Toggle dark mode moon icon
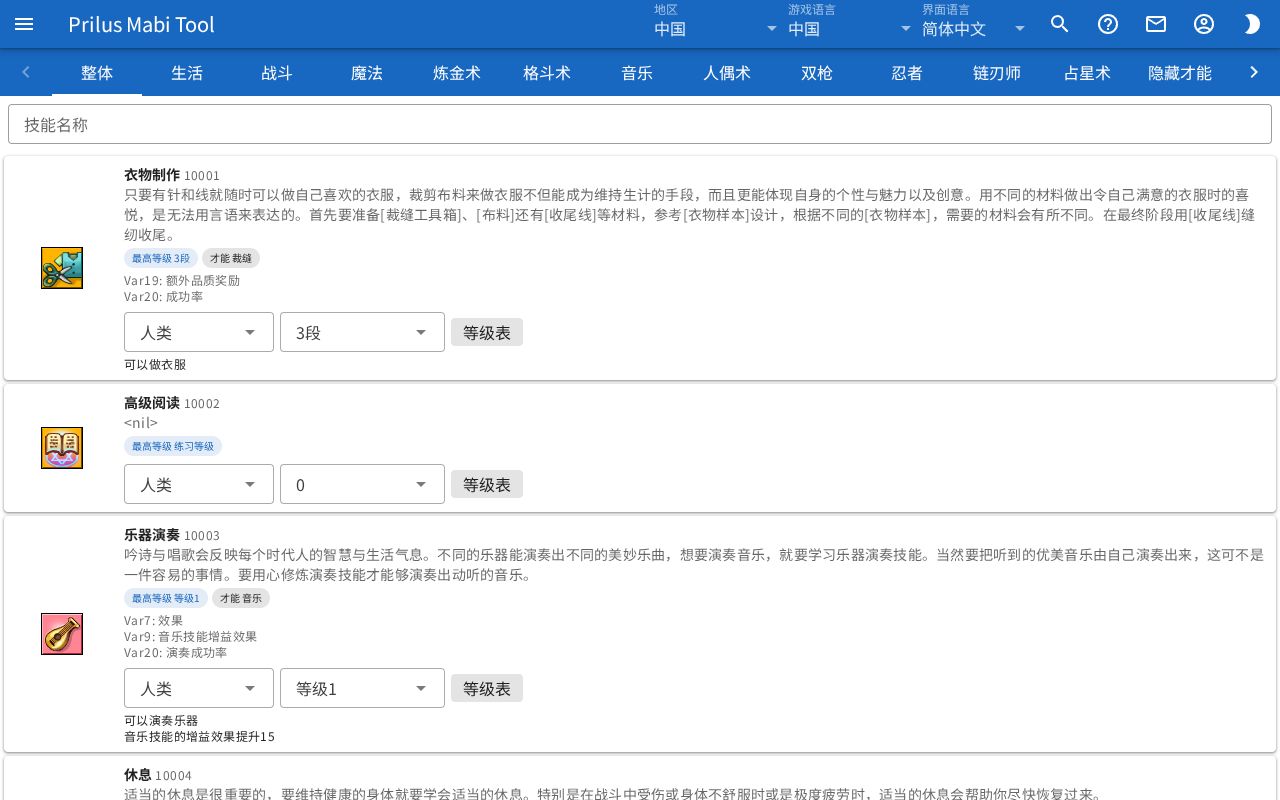Screen dimensions: 1280x800 (x=1252, y=24)
